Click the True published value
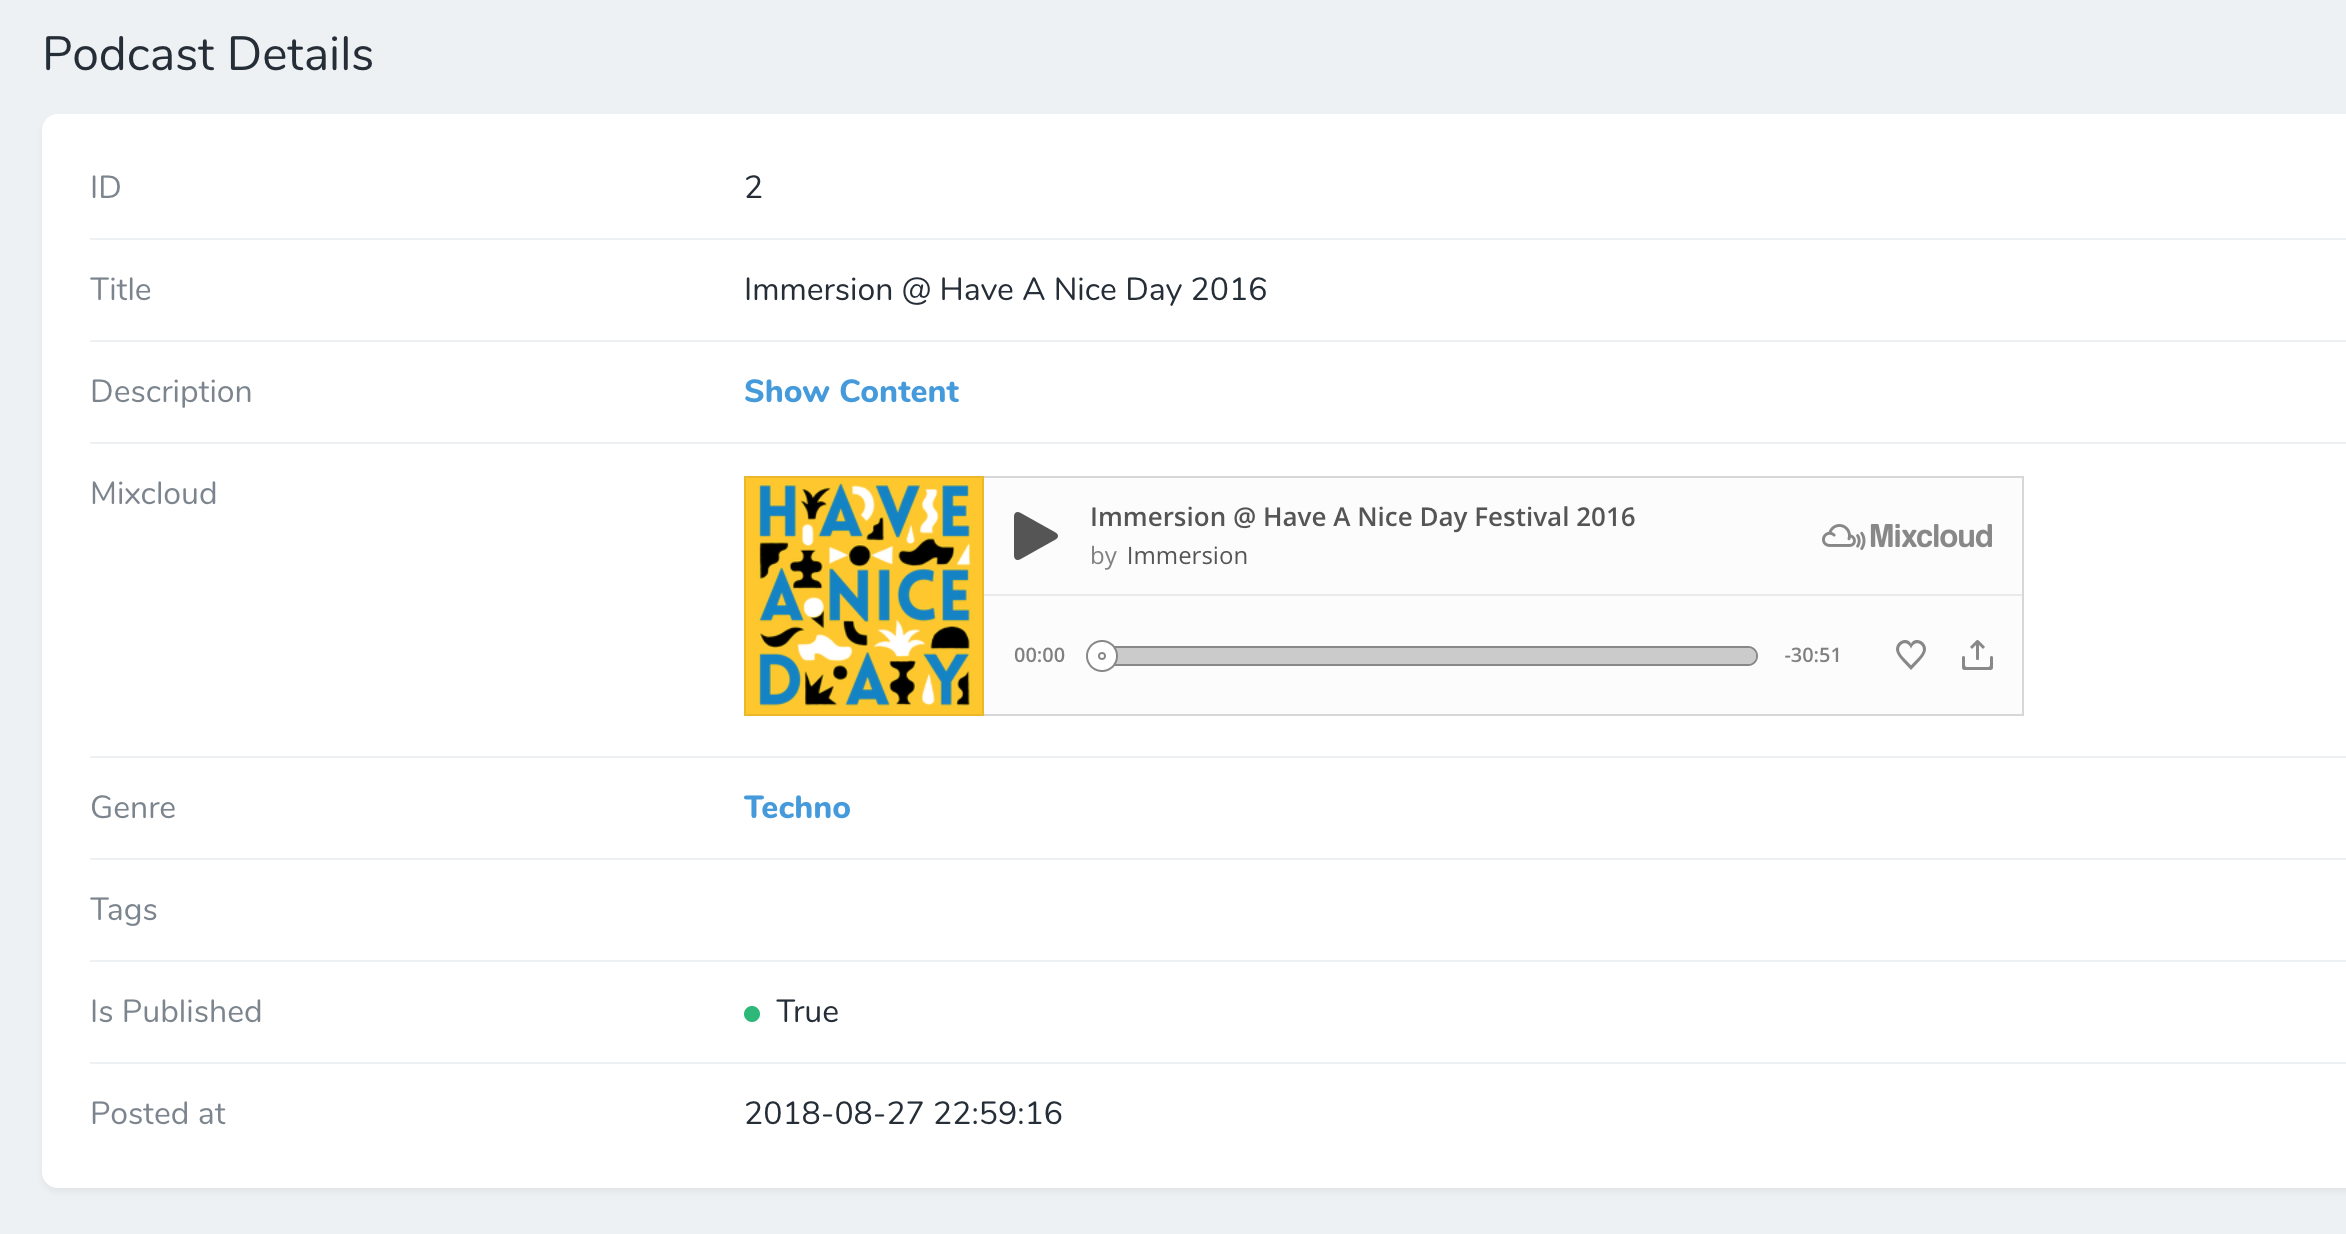The width and height of the screenshot is (2346, 1234). [807, 1012]
